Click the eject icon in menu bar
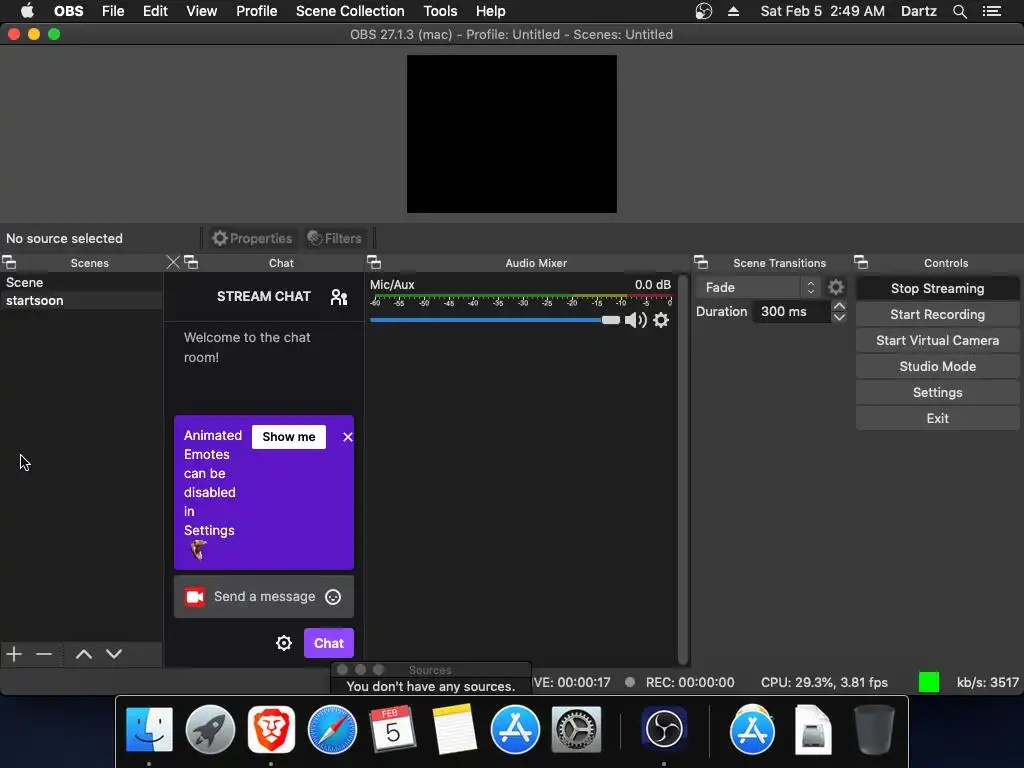Viewport: 1024px width, 768px height. click(x=733, y=11)
